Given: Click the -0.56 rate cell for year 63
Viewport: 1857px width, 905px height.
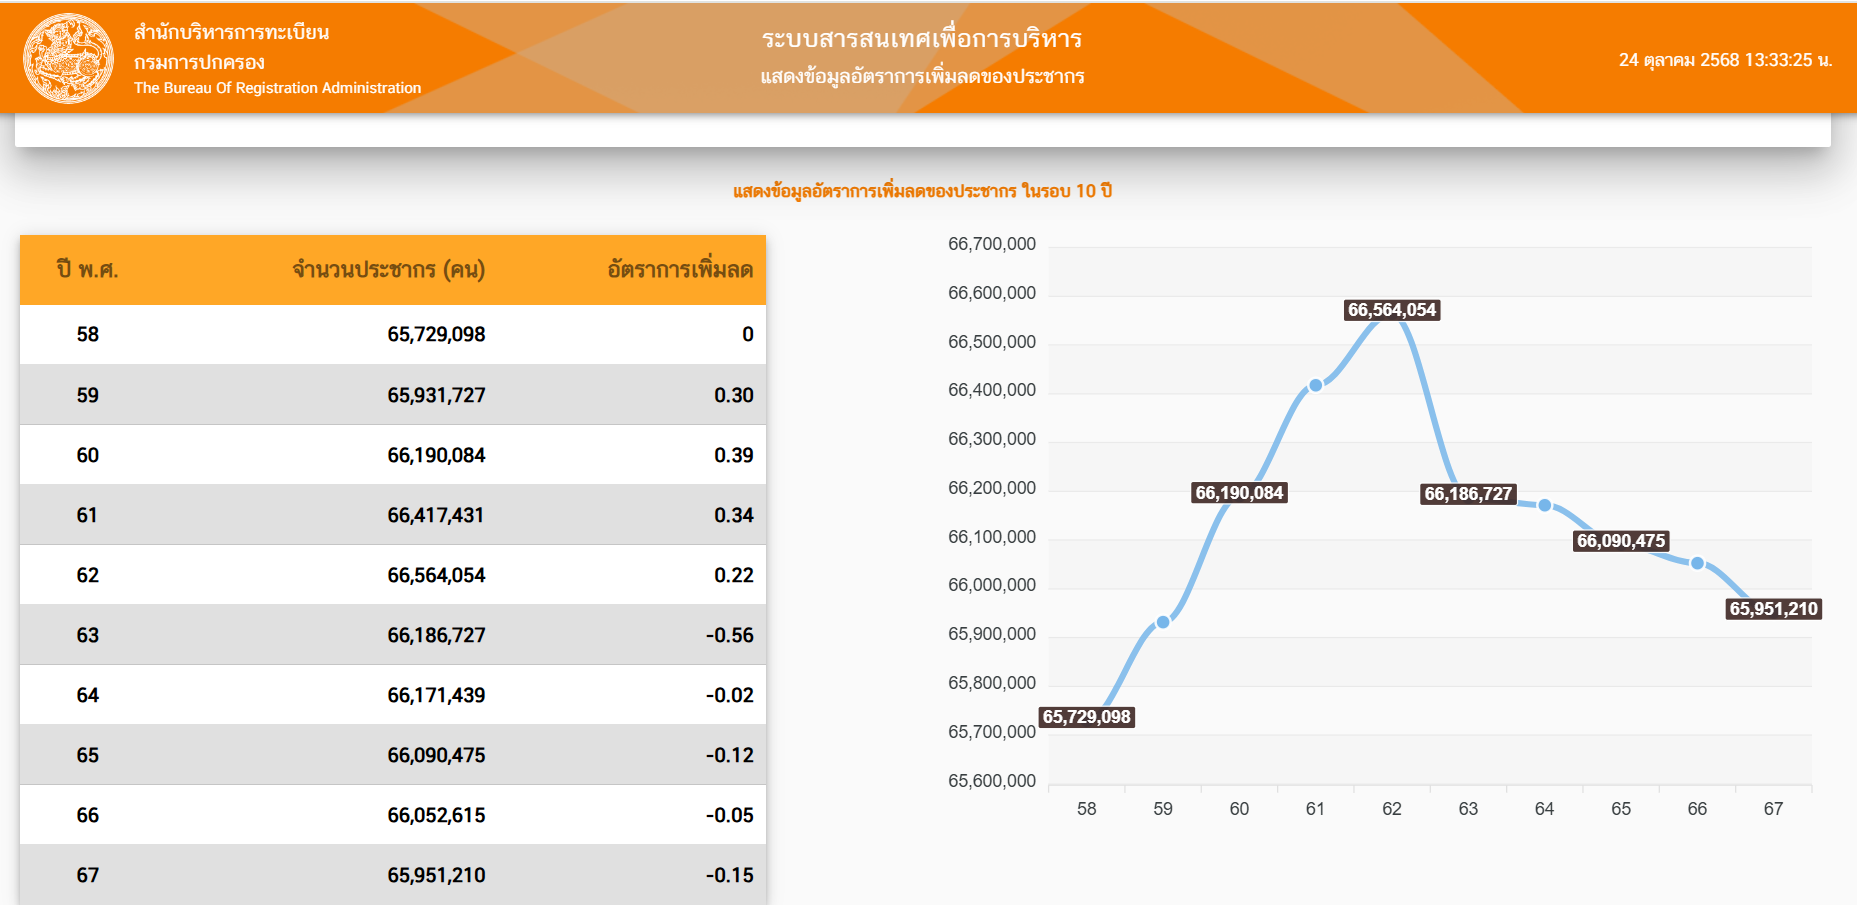Looking at the screenshot, I should click(x=729, y=635).
